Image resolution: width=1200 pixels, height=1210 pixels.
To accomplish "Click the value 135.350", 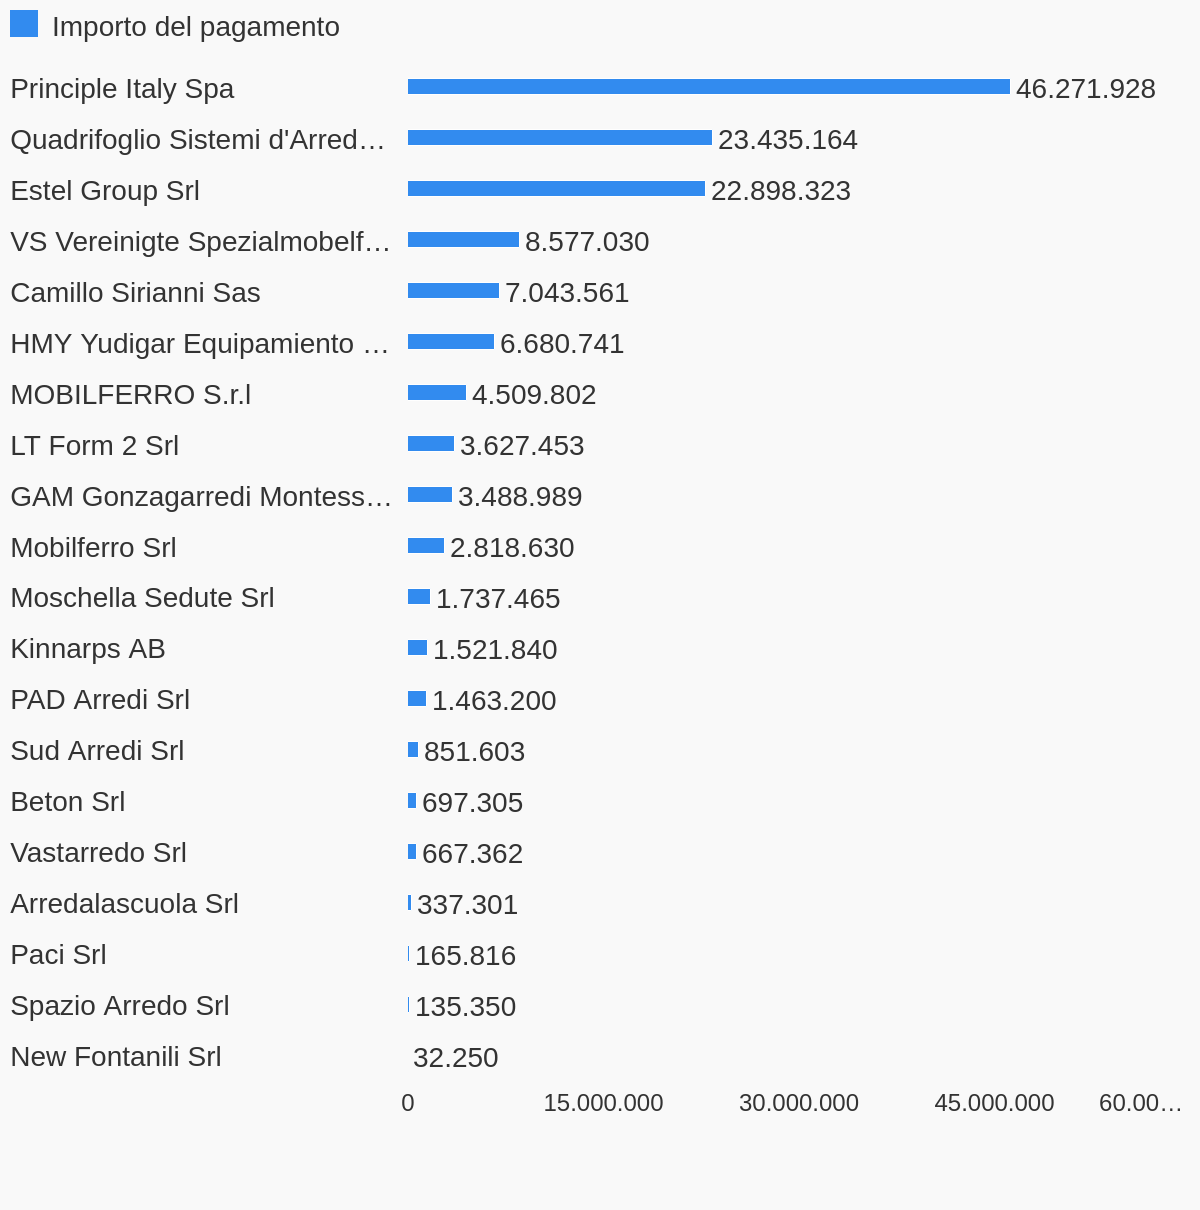I will [465, 1007].
